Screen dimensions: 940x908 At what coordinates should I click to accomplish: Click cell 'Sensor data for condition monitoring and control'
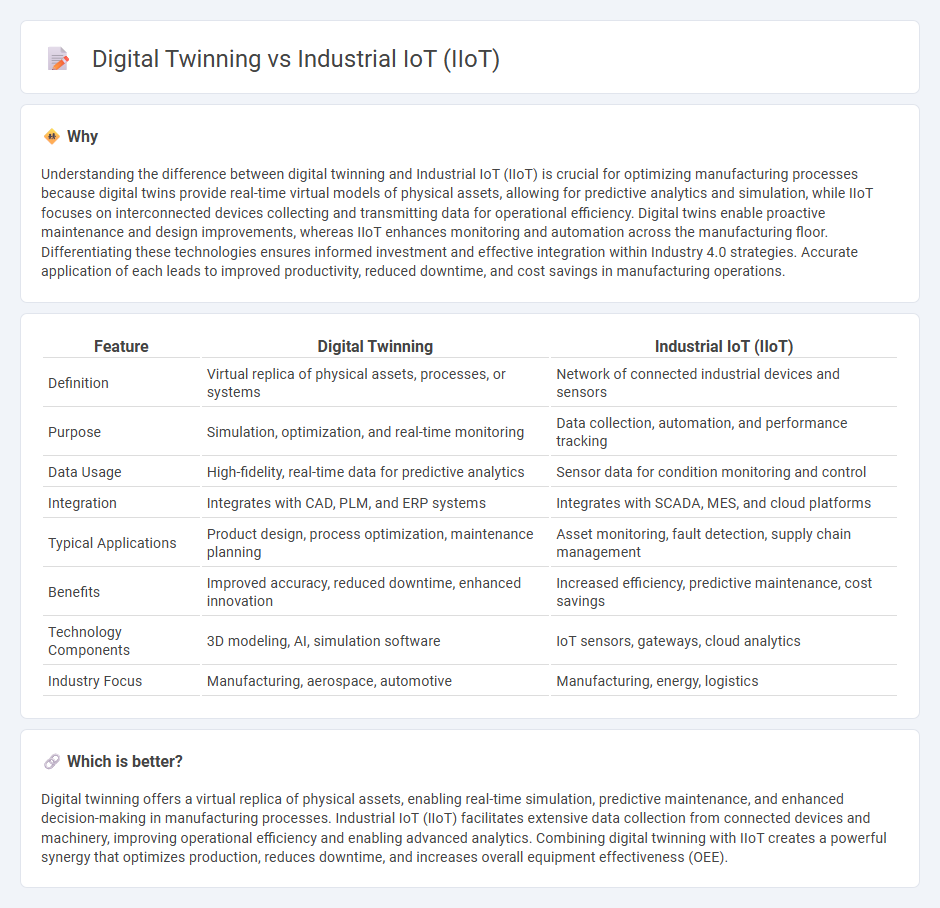724,472
